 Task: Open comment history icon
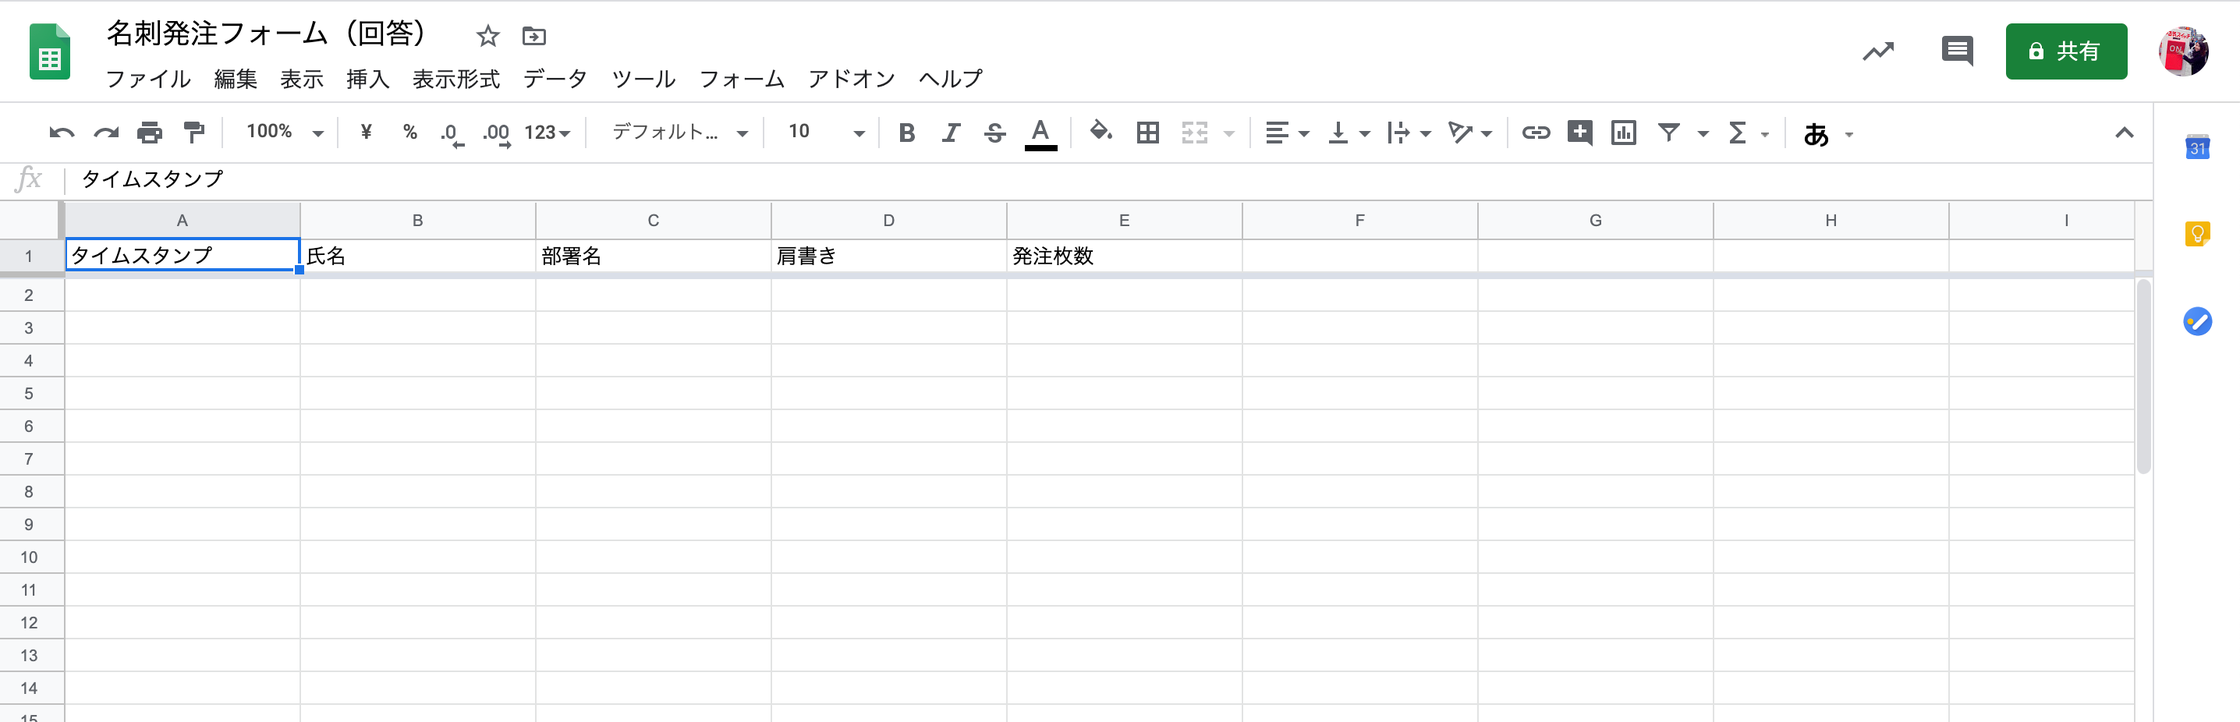[x=1957, y=51]
